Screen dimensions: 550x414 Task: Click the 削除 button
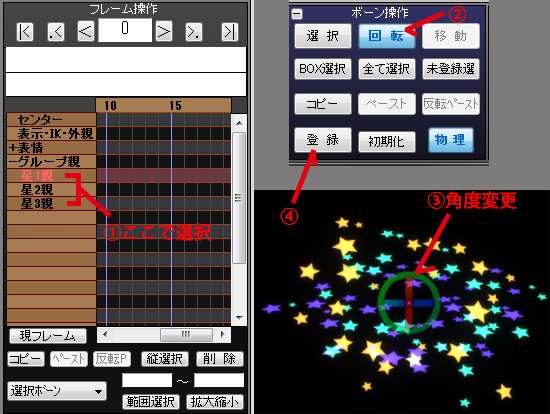click(x=220, y=359)
